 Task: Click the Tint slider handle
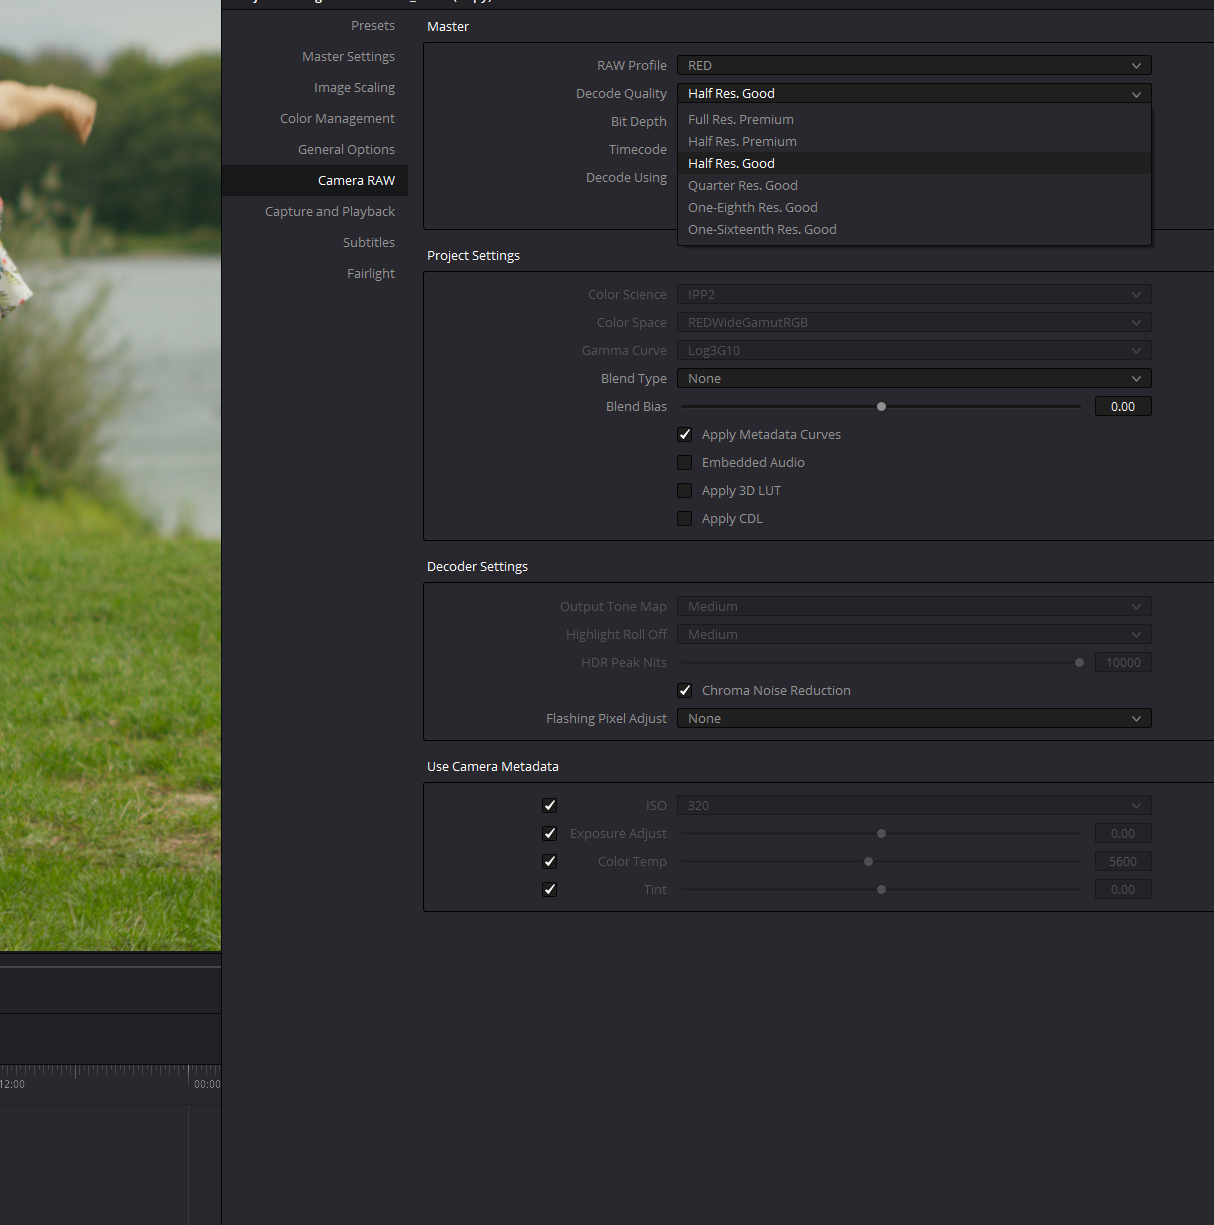[881, 889]
